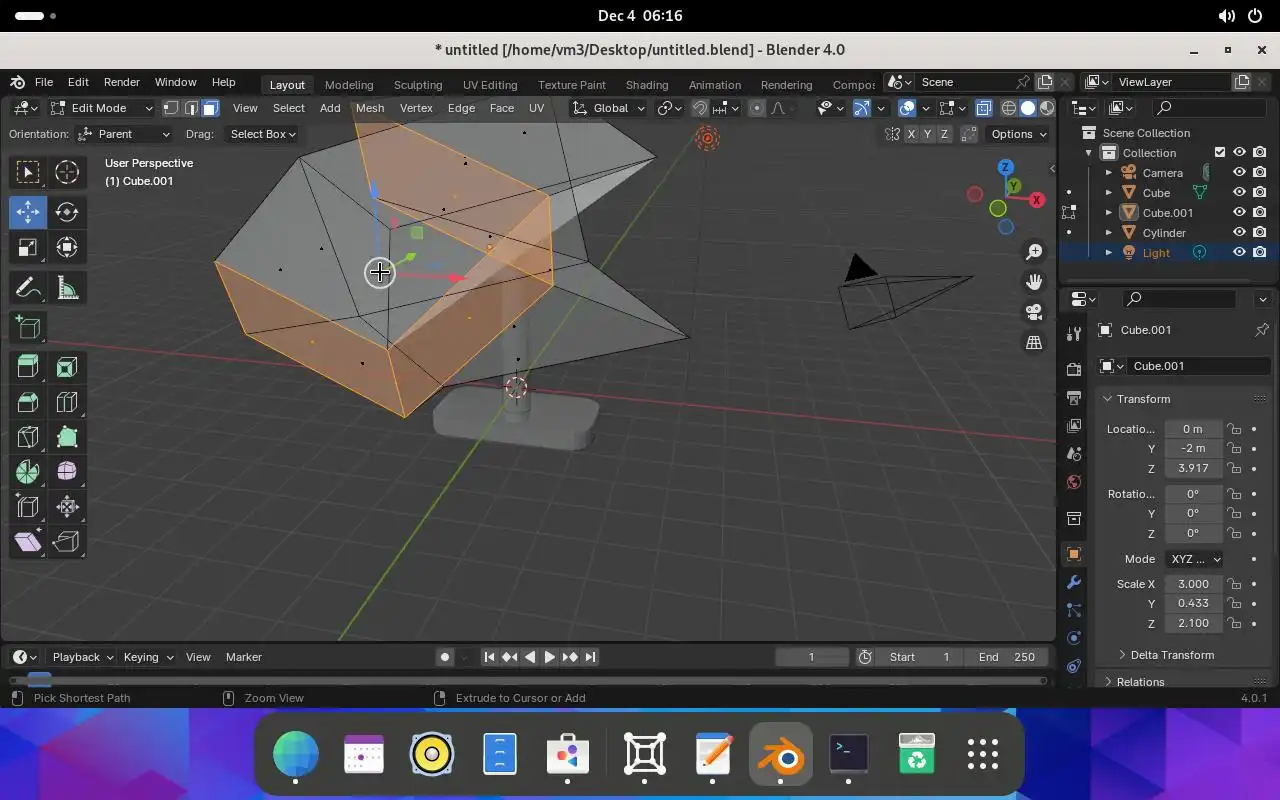Toggle X-ray display
Screen dimensions: 1280x800
pos(984,108)
